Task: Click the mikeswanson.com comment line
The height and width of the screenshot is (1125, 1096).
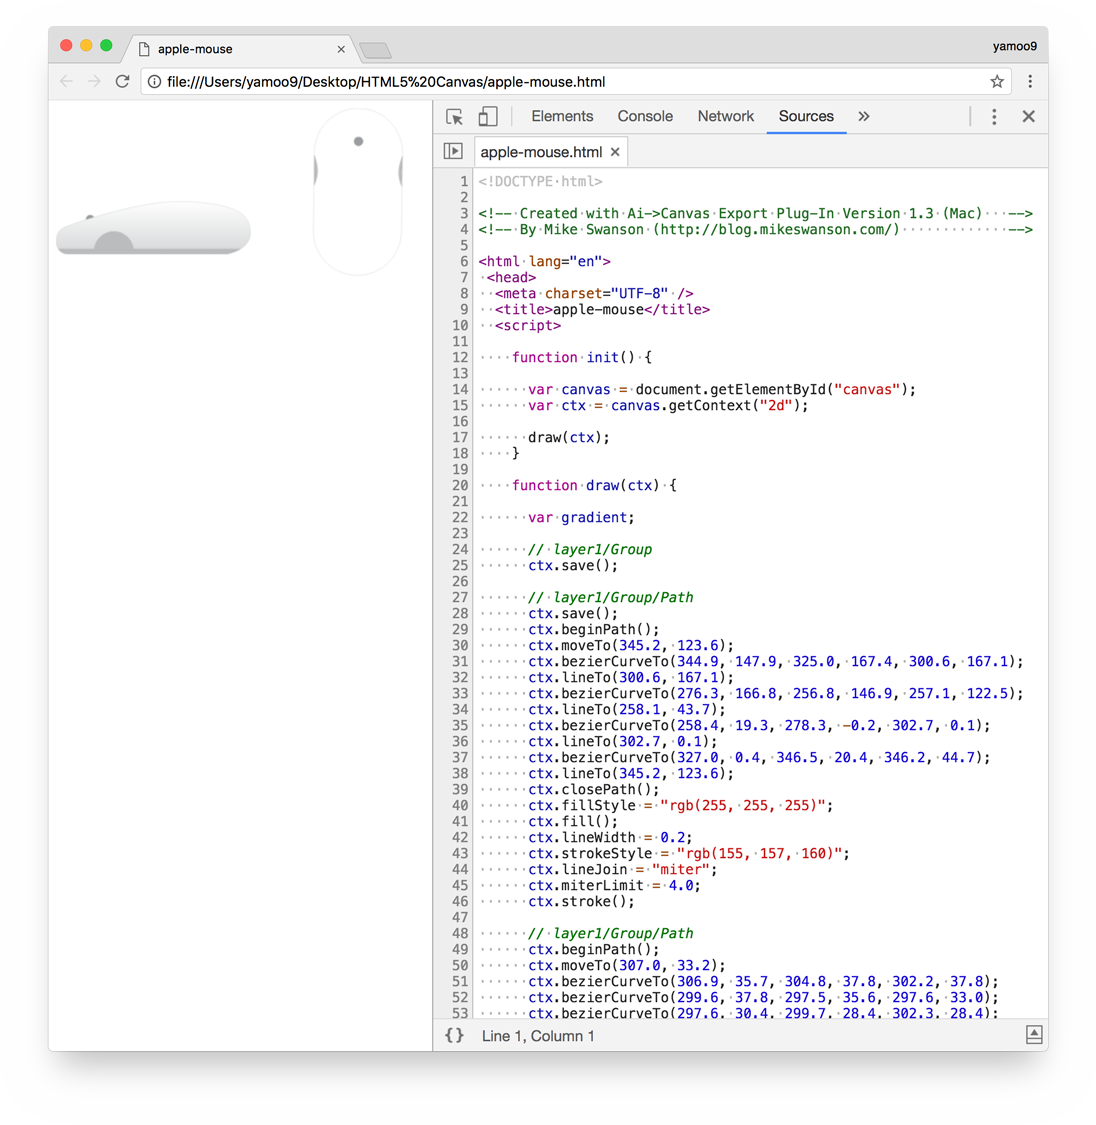Action: pos(755,230)
